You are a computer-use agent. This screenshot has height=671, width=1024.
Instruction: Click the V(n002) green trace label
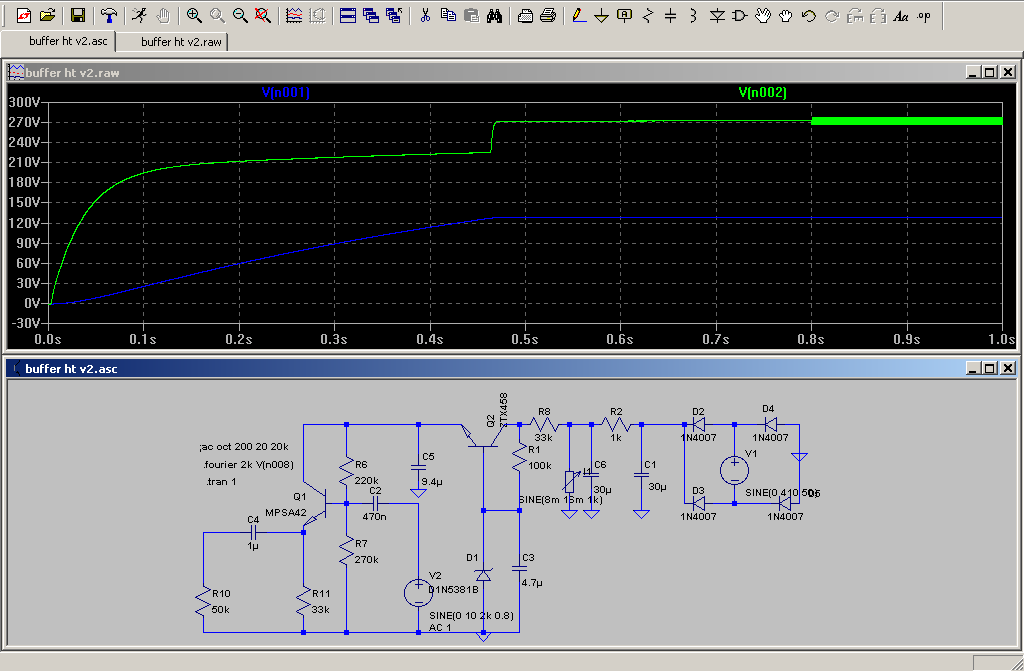tap(762, 93)
